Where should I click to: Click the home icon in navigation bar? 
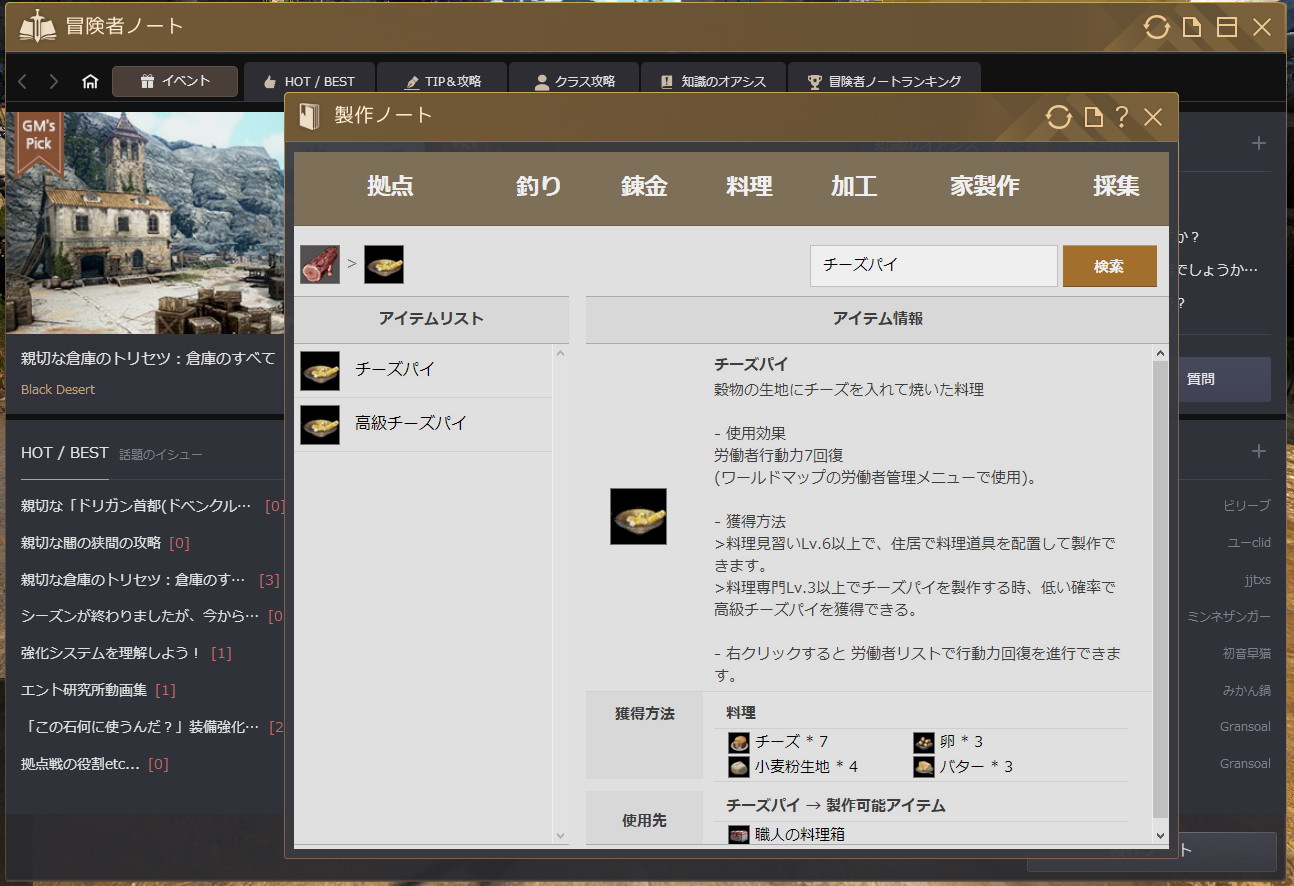pyautogui.click(x=90, y=82)
